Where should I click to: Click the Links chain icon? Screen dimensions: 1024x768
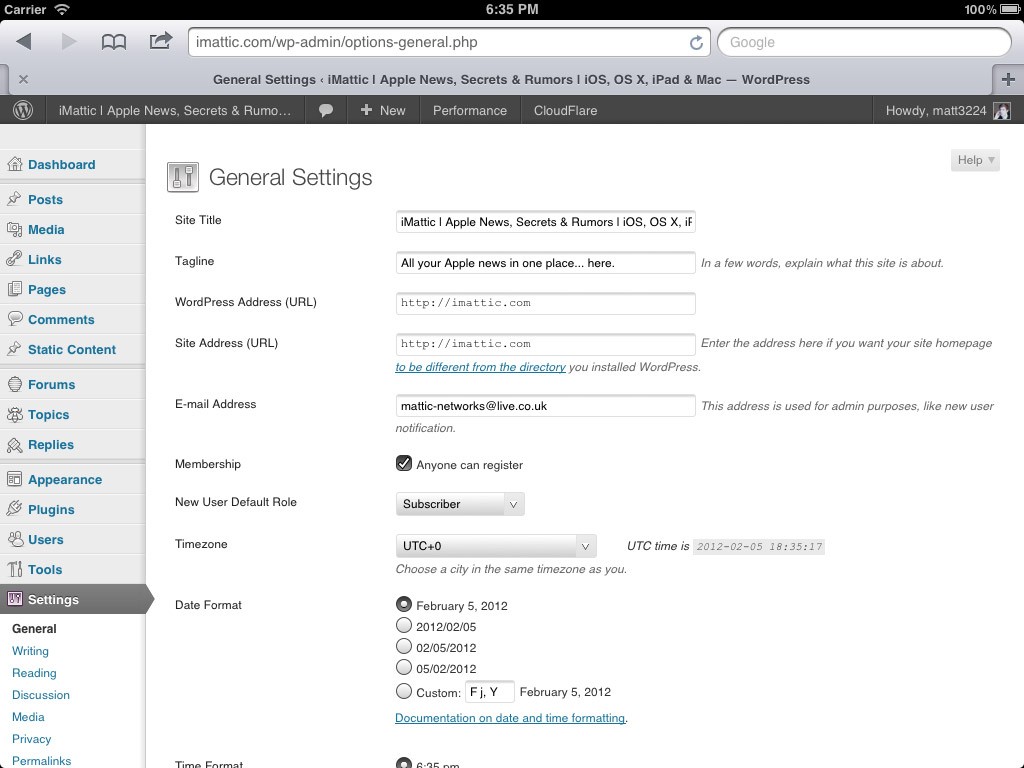[14, 259]
